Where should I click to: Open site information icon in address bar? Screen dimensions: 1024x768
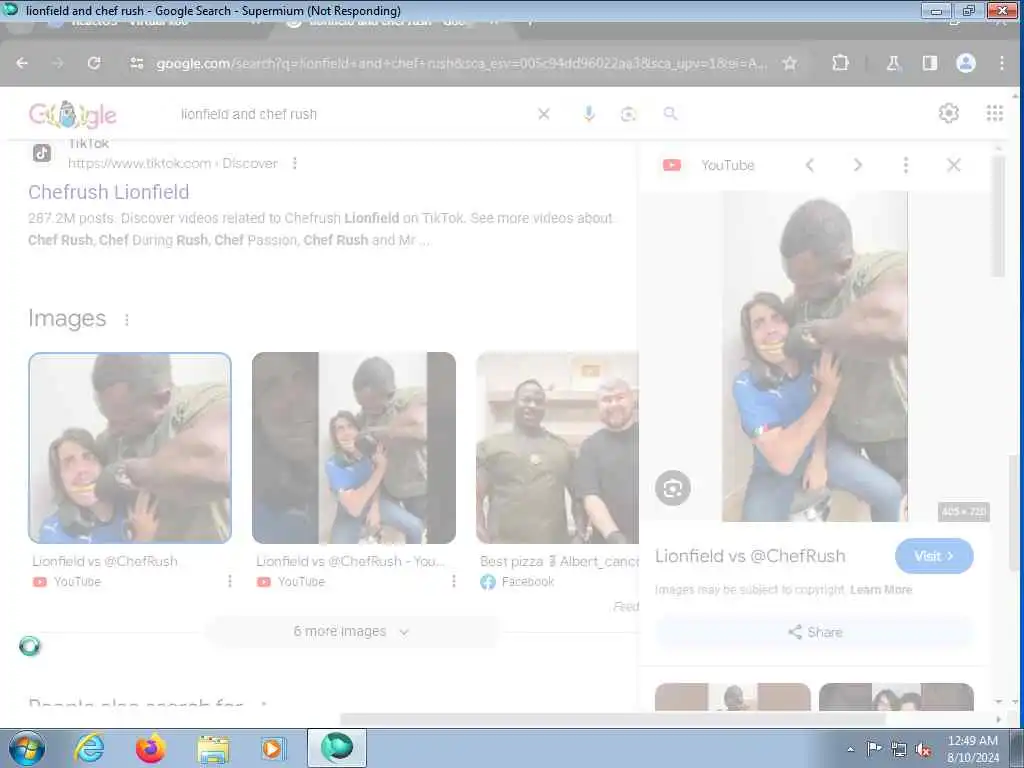coord(136,63)
